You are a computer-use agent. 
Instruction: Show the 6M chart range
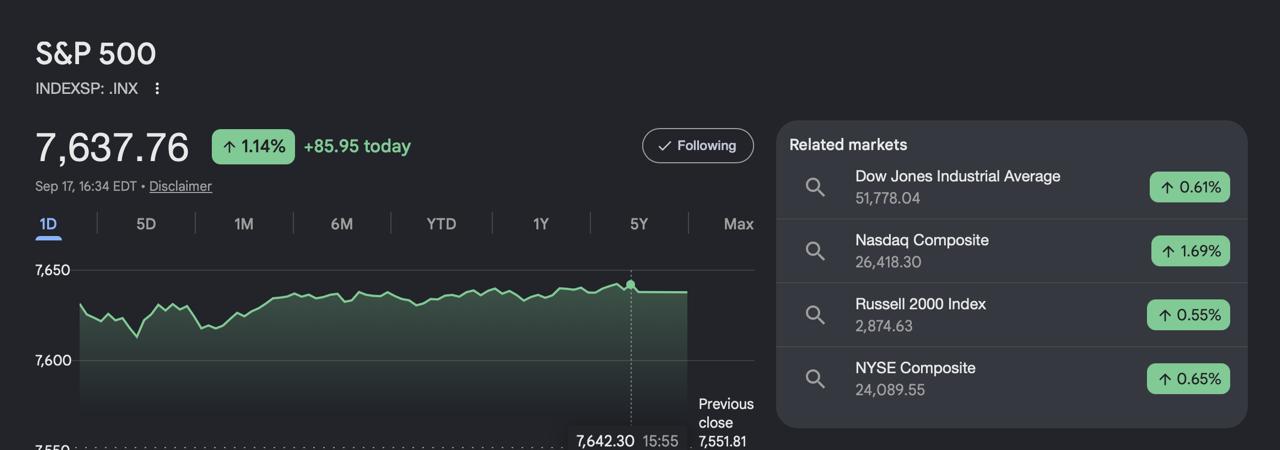[342, 224]
